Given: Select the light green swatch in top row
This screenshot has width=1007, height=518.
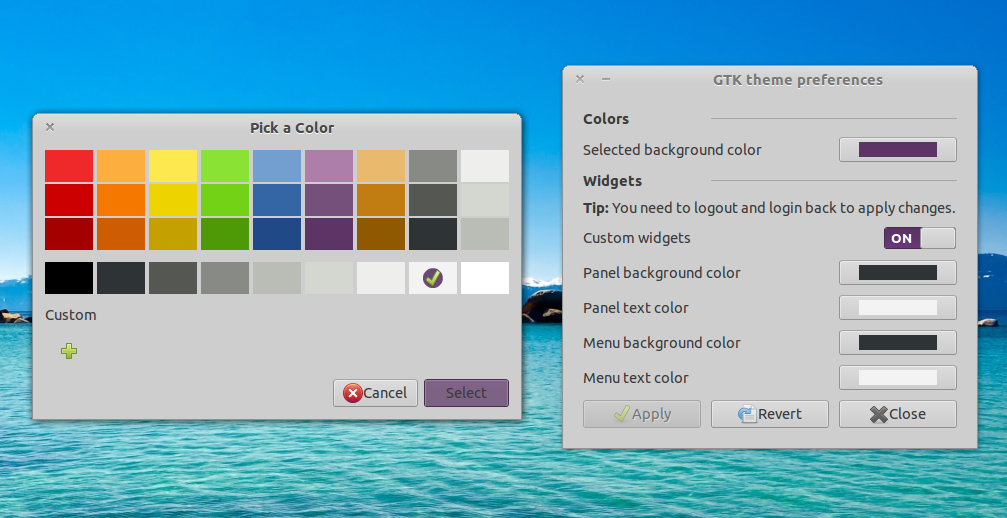Looking at the screenshot, I should pyautogui.click(x=225, y=166).
